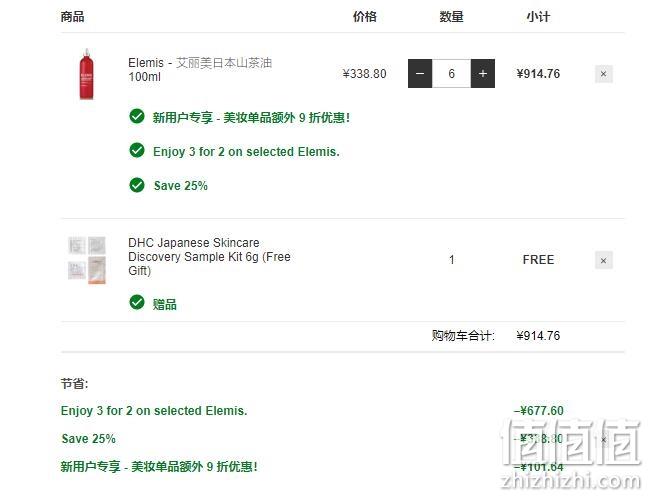Increase Elemis quantity with plus button
Screen dimensions: 650x498
pos(483,74)
